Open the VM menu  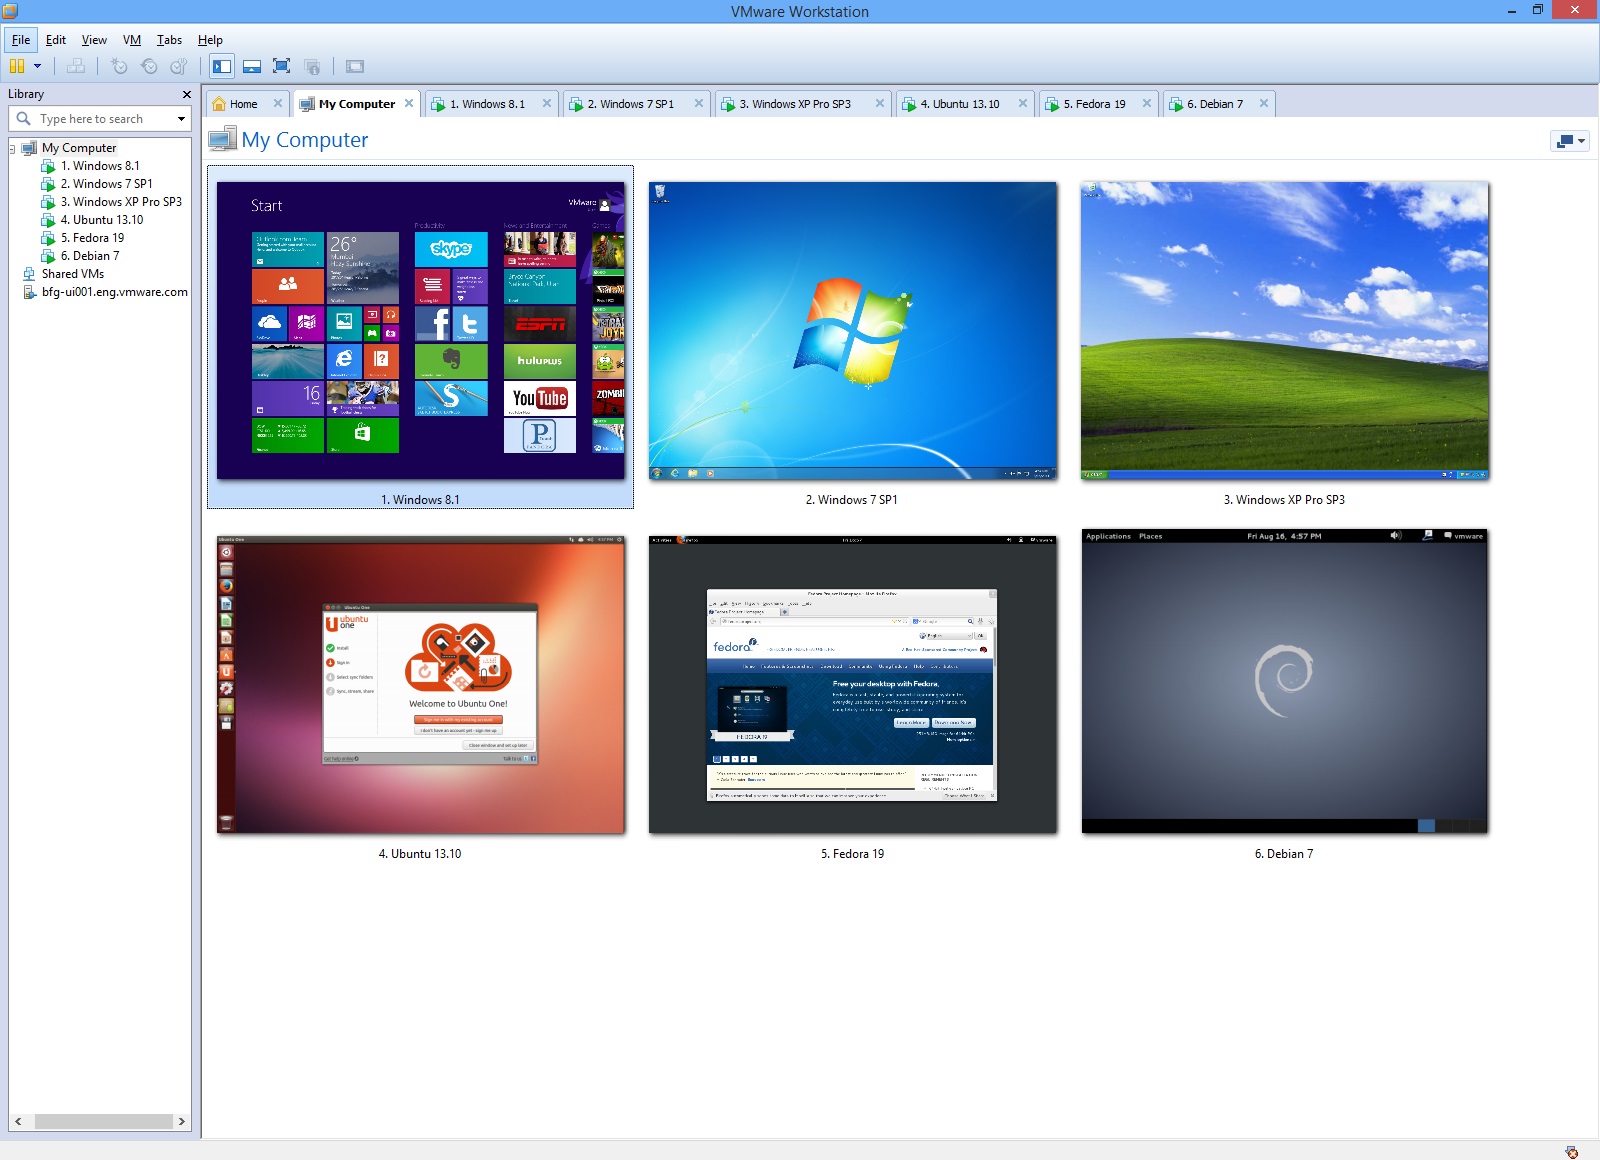point(131,40)
